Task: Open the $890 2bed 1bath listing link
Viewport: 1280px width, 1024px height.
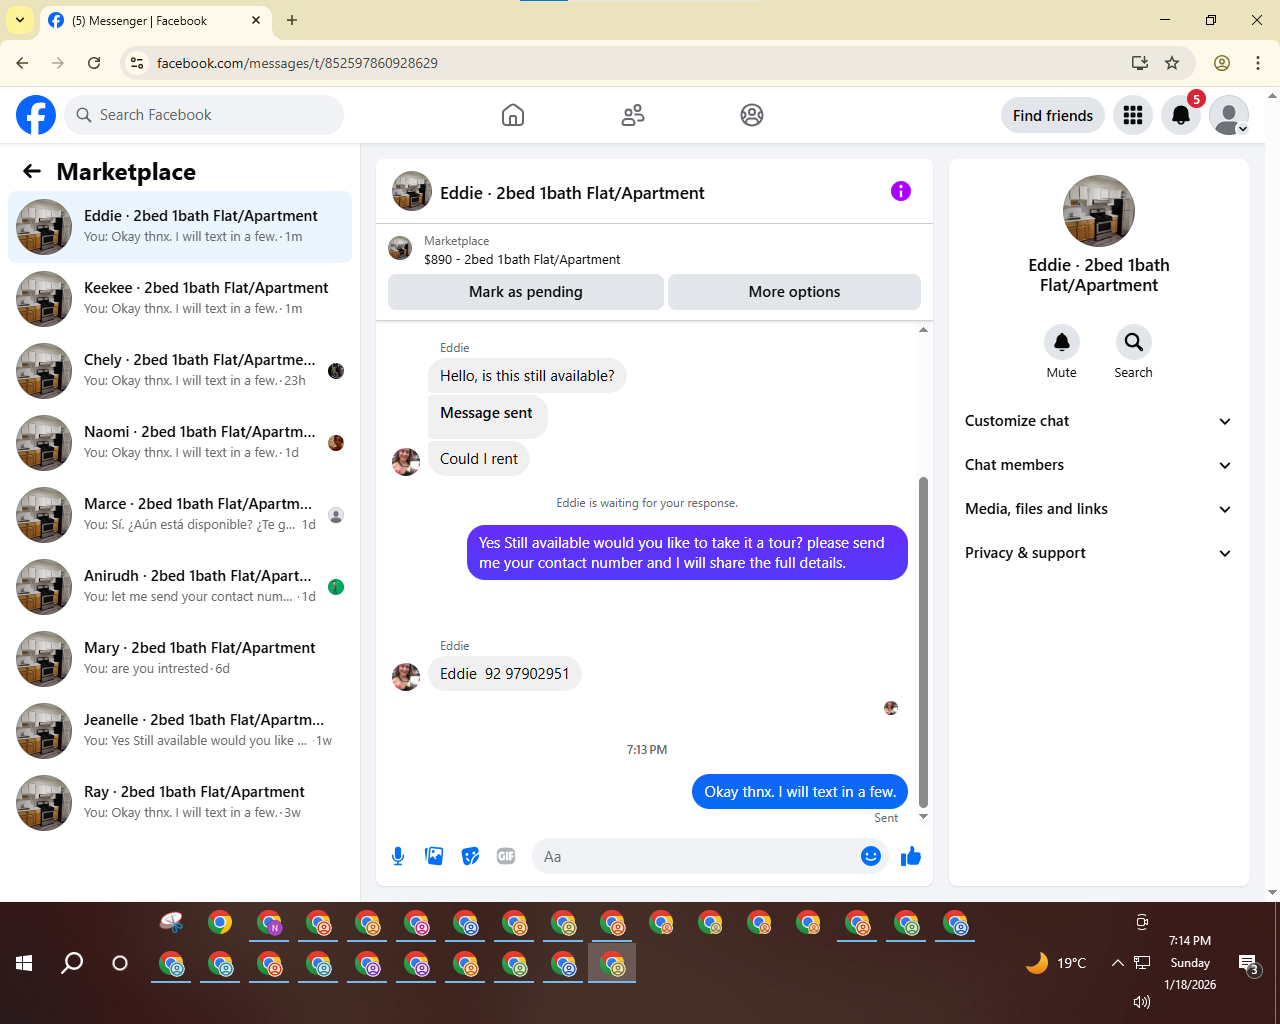Action: [522, 259]
